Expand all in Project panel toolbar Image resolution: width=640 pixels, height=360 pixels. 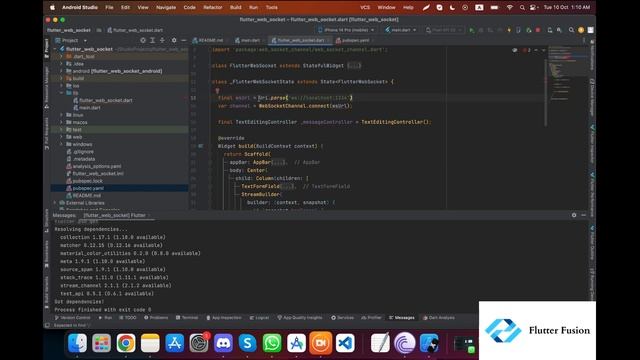(x=152, y=40)
